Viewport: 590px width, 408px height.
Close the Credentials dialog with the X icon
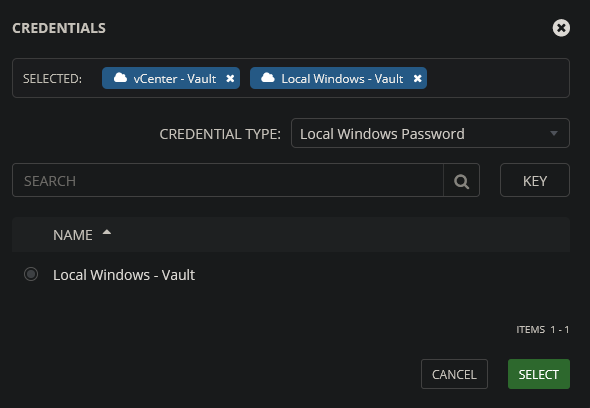coord(561,28)
